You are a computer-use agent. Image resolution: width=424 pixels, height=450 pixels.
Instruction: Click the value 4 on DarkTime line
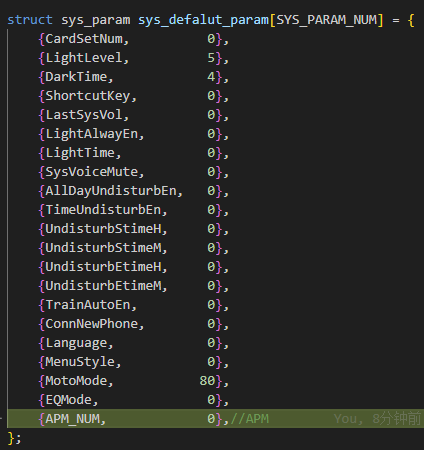tap(211, 77)
